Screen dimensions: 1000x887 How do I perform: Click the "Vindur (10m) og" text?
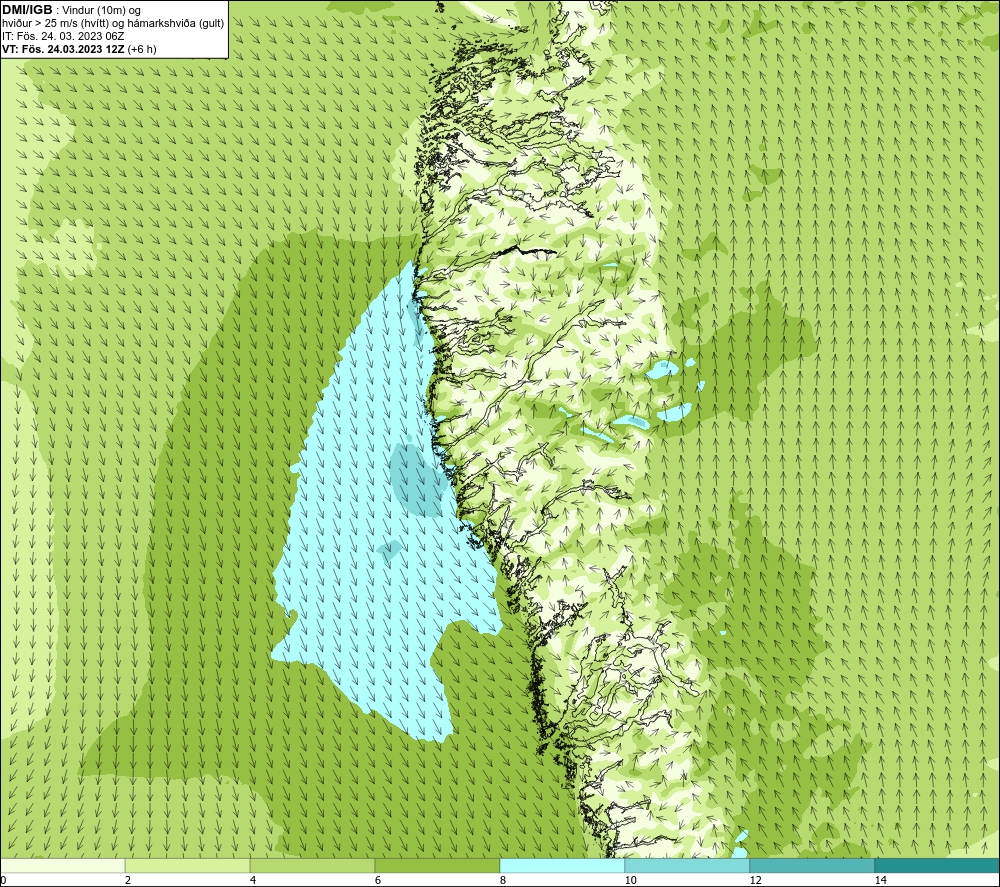click(102, 11)
